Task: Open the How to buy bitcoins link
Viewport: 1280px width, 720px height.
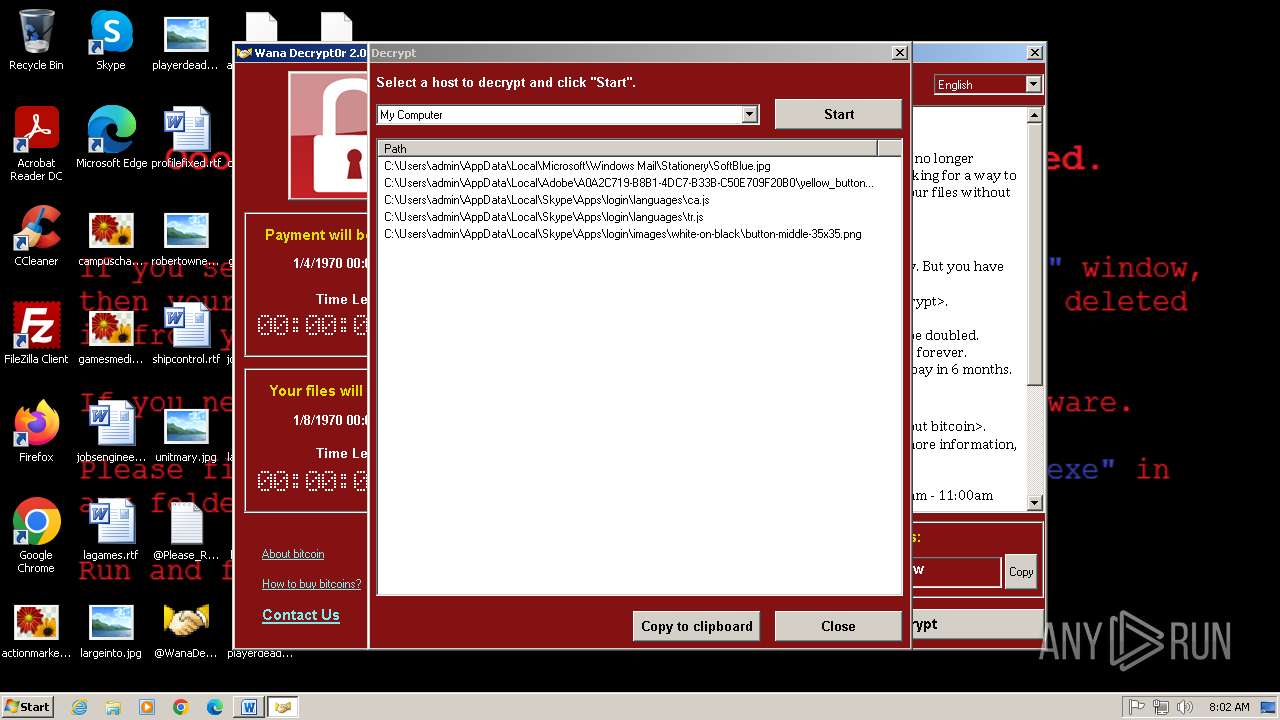Action: (312, 584)
